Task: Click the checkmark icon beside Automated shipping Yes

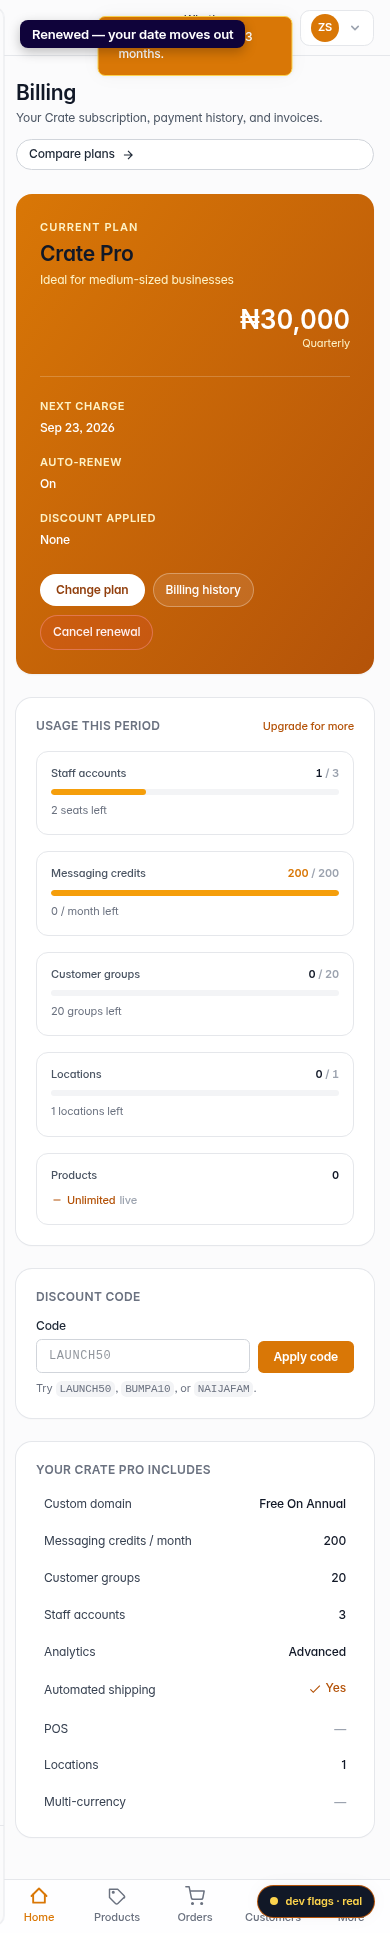Action: point(315,1688)
